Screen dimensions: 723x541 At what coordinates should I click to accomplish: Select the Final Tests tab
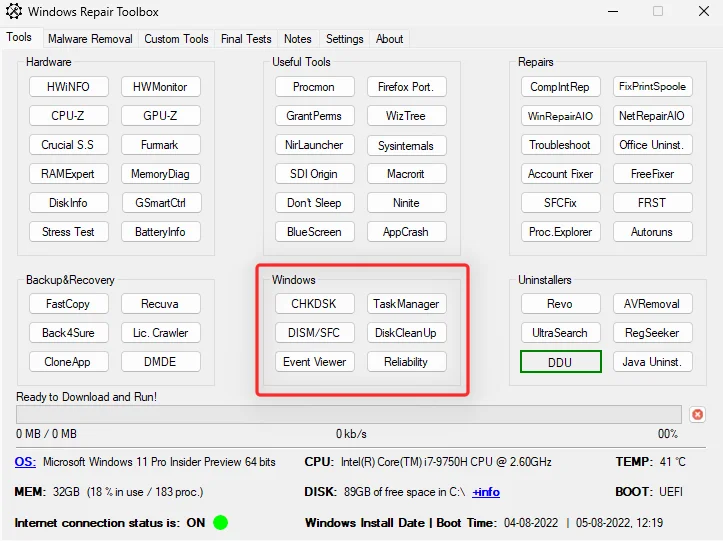click(246, 39)
